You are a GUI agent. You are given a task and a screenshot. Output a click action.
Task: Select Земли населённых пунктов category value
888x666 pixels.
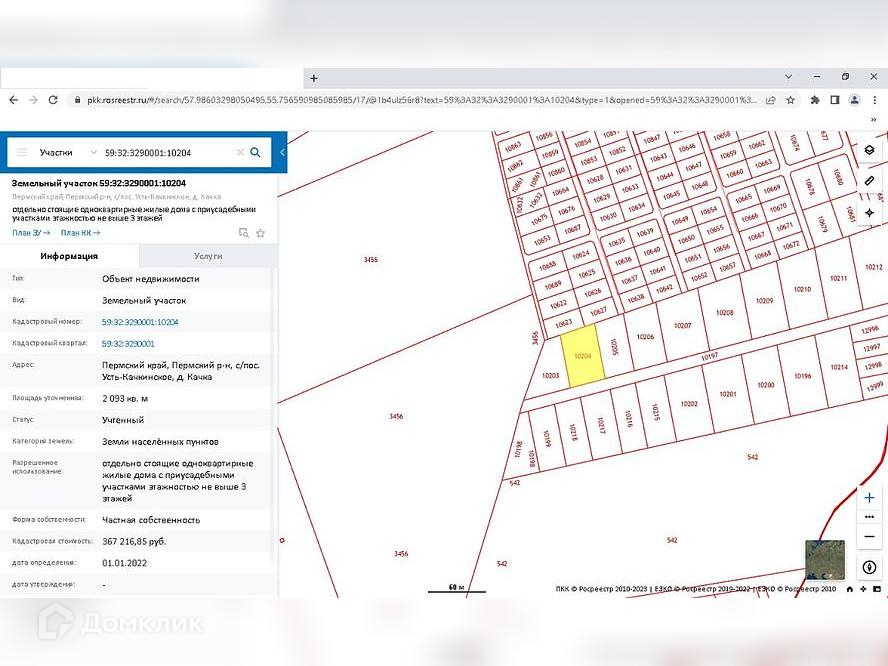click(x=160, y=442)
